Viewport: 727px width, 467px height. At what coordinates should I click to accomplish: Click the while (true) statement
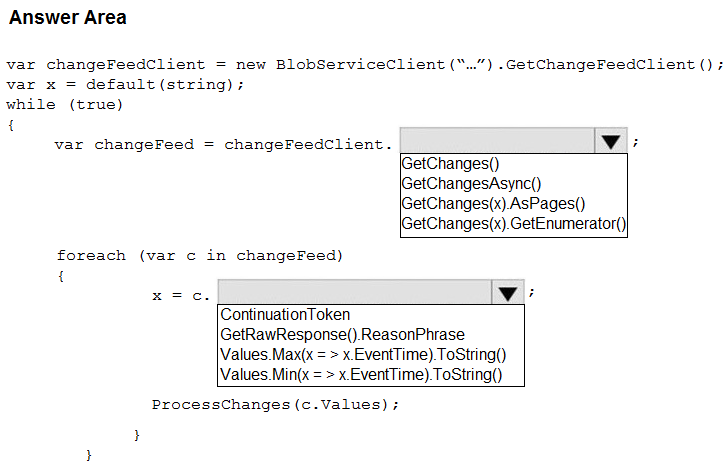[65, 104]
